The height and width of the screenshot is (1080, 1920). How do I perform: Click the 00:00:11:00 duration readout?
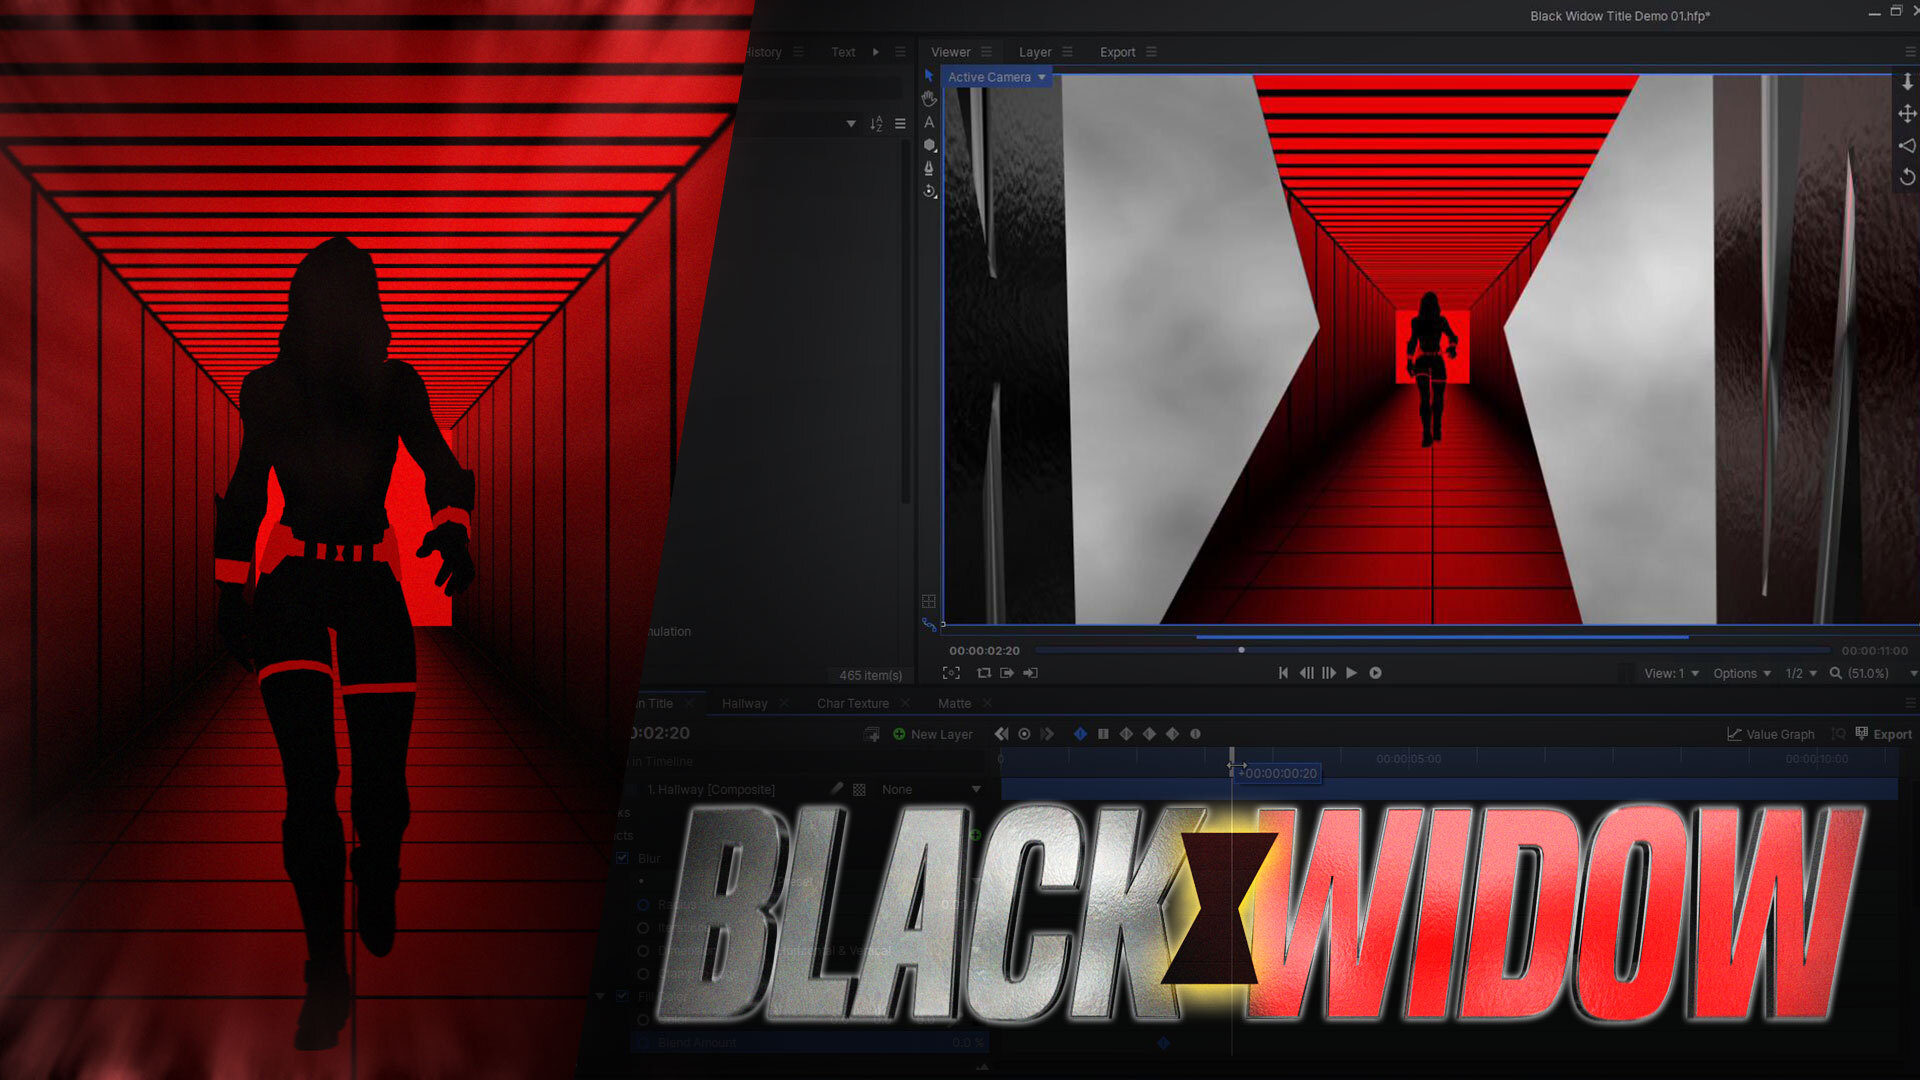pyautogui.click(x=1874, y=651)
